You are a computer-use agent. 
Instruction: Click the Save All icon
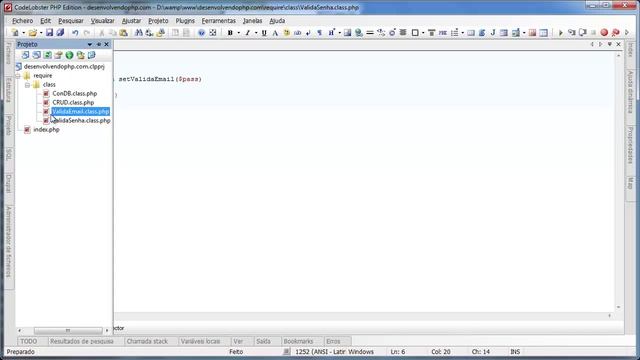click(60, 33)
